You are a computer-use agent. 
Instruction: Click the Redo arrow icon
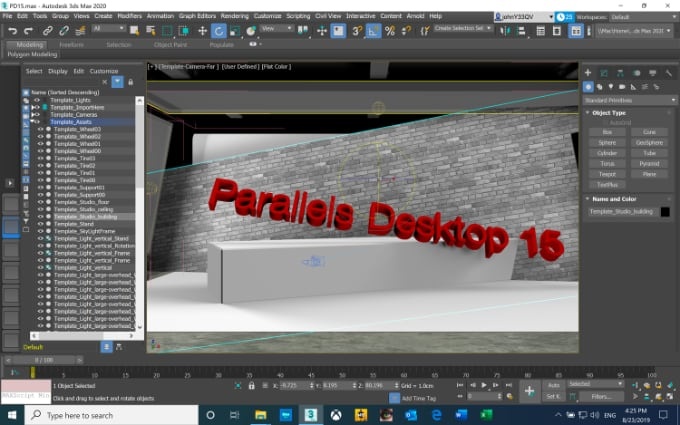pyautogui.click(x=29, y=31)
